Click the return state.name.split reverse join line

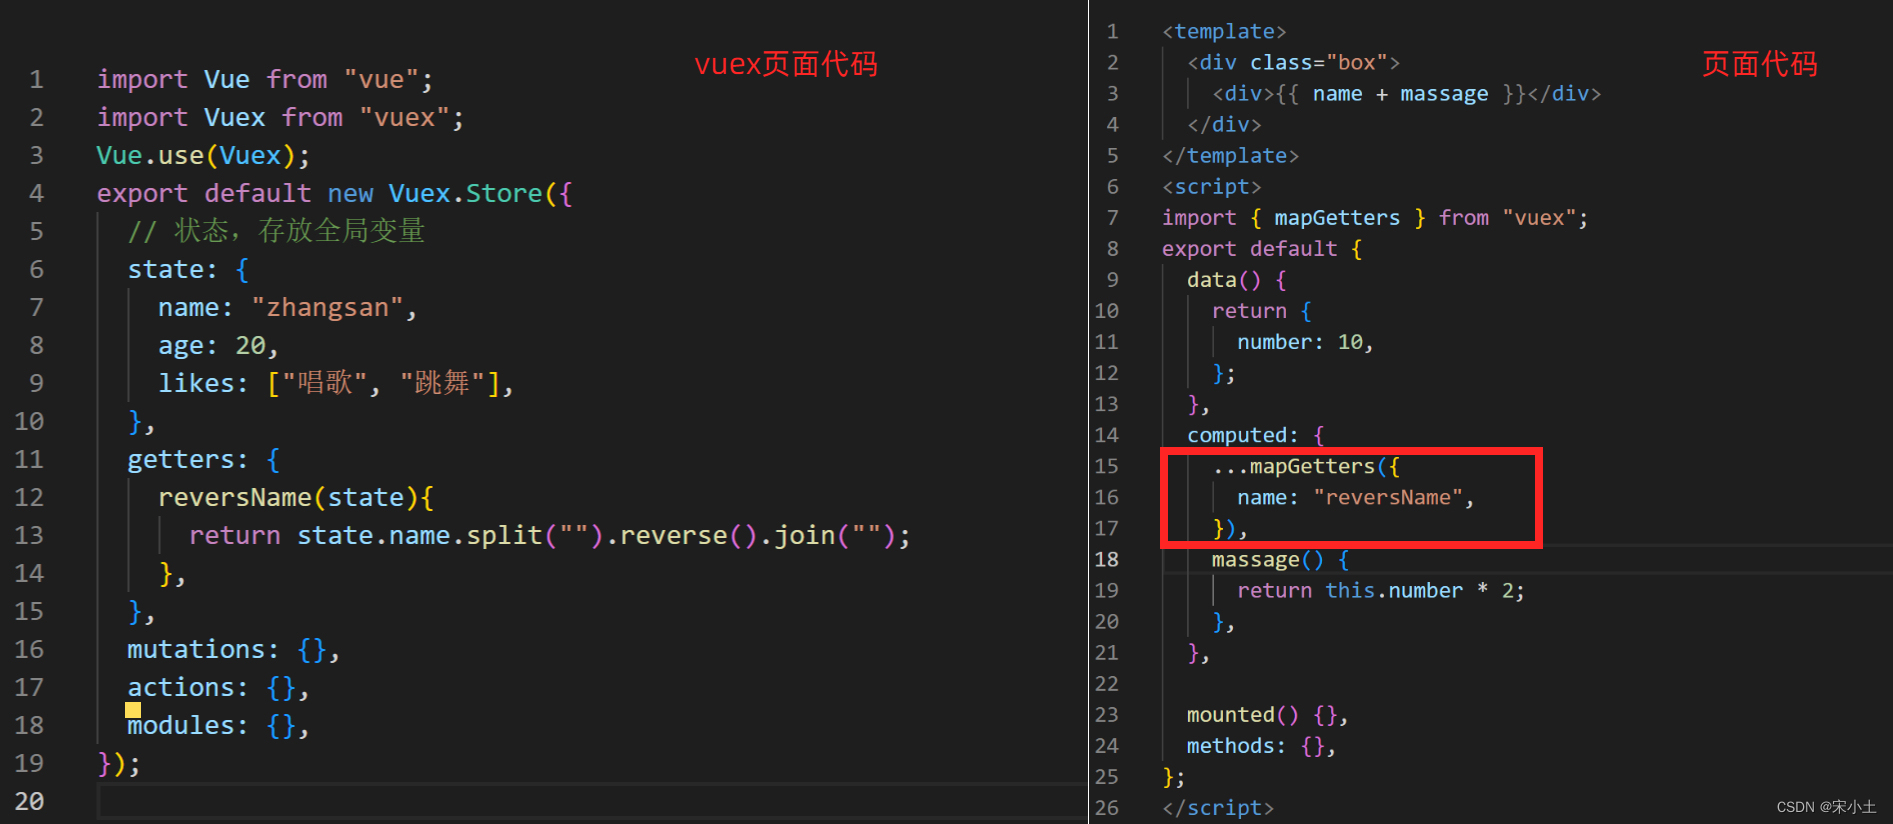[550, 535]
